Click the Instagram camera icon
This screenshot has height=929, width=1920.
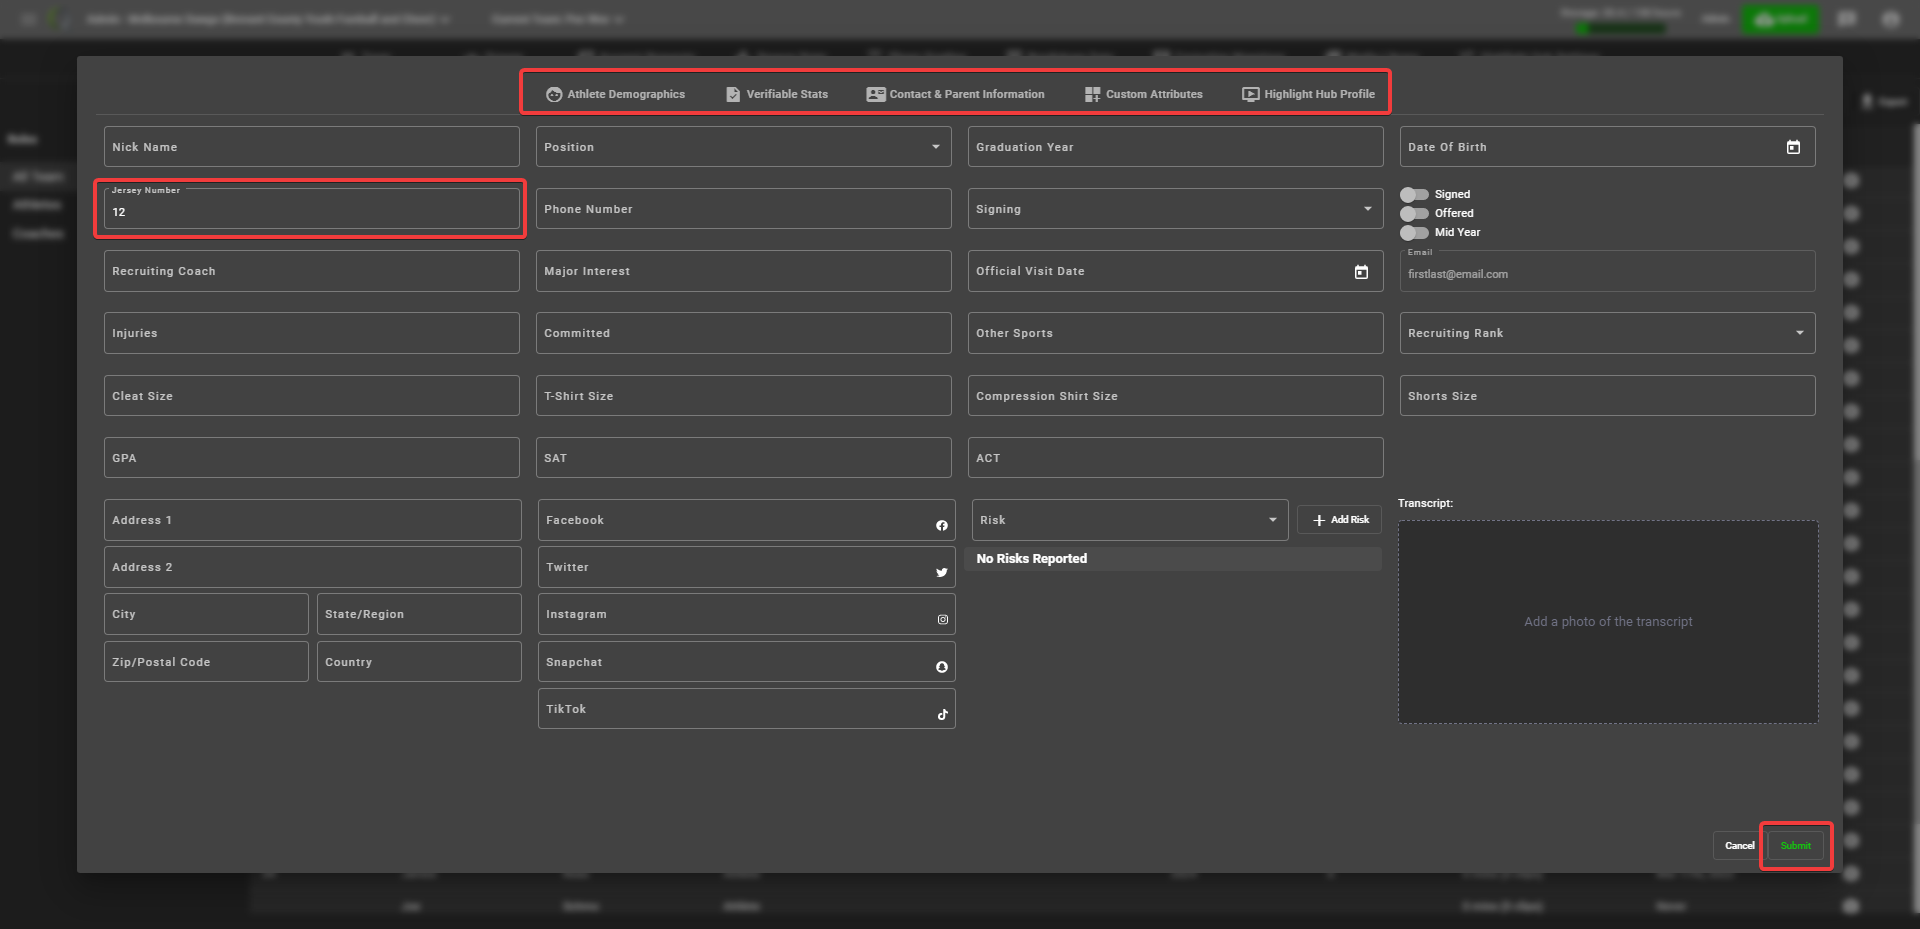pyautogui.click(x=942, y=619)
